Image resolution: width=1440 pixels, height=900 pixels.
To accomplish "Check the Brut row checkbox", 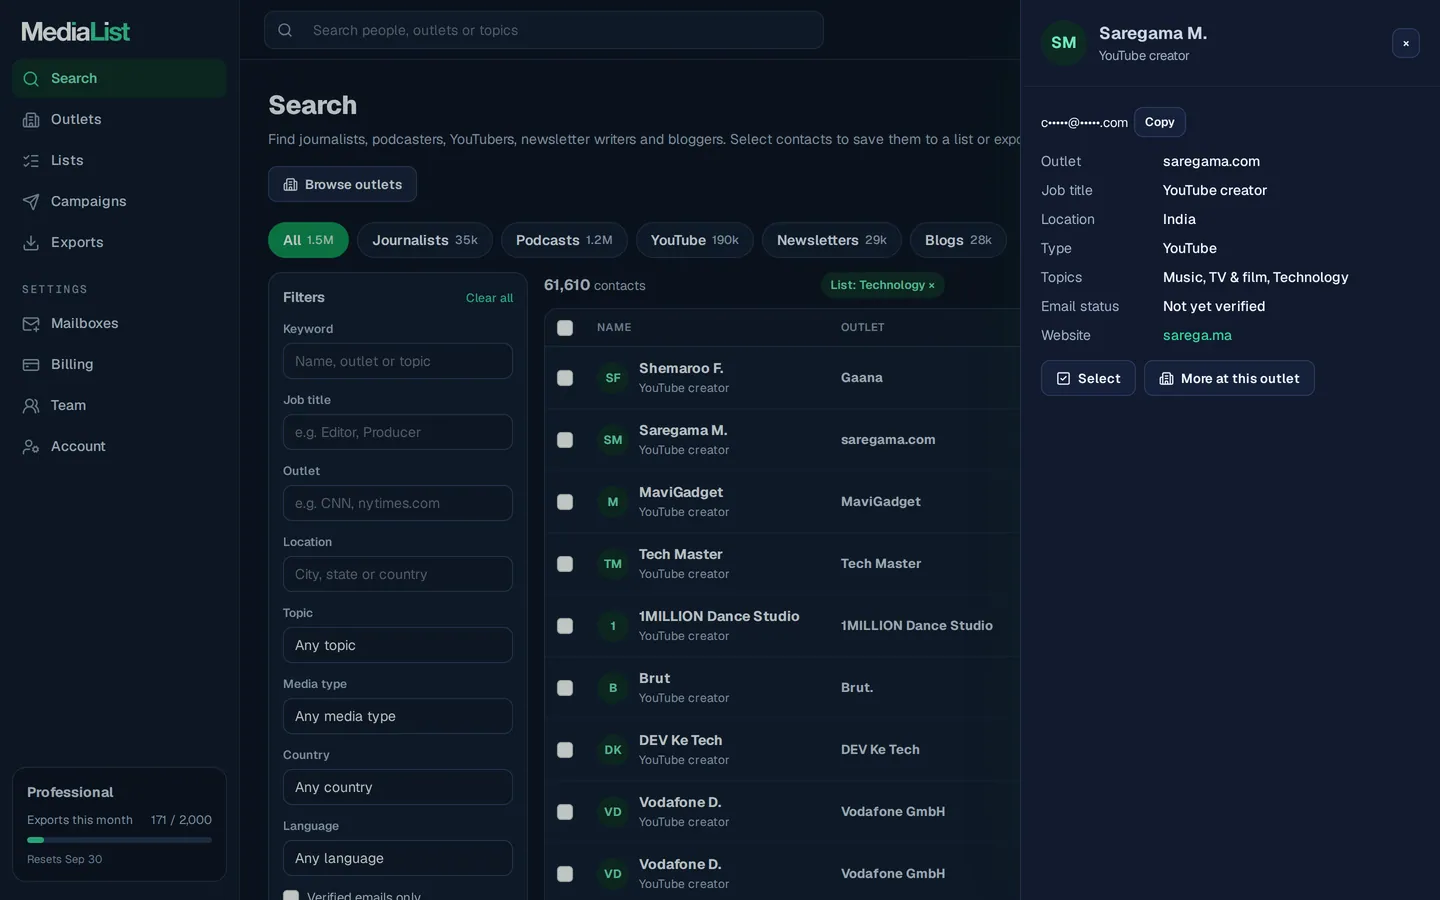I will tap(565, 688).
